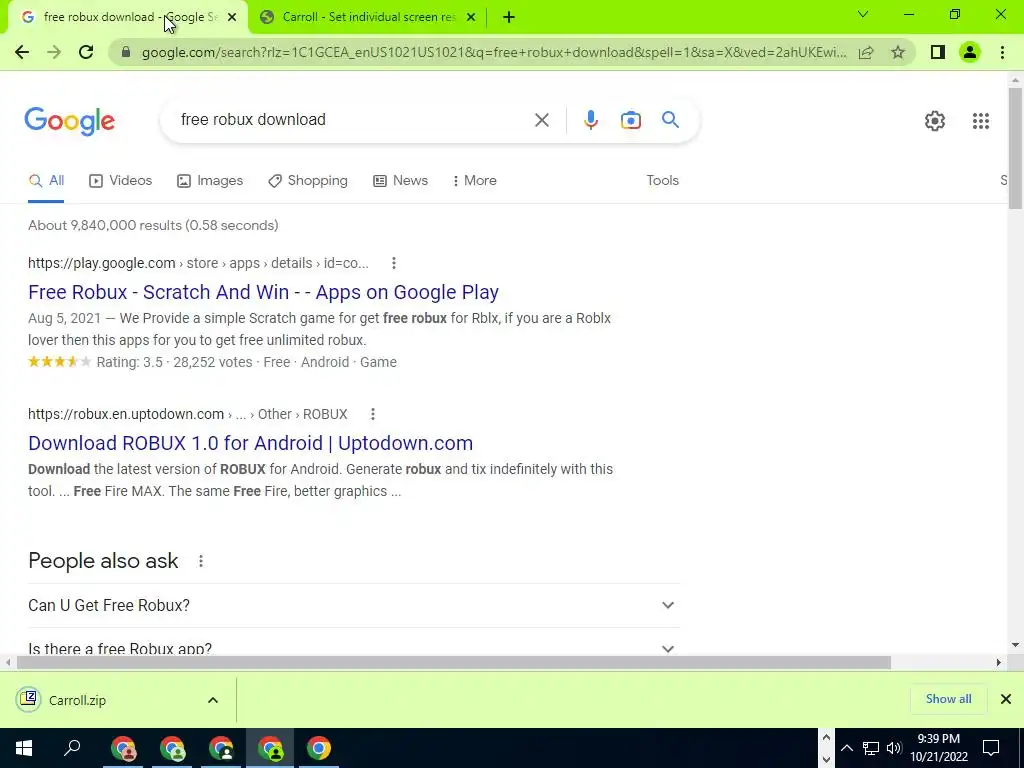Click the last Chrome icon in taskbar

pyautogui.click(x=319, y=748)
